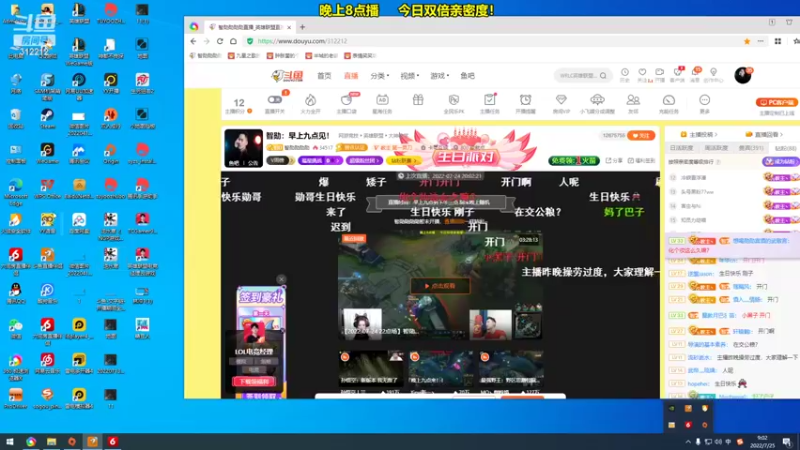Open File Explorer from the taskbar

coord(52,441)
